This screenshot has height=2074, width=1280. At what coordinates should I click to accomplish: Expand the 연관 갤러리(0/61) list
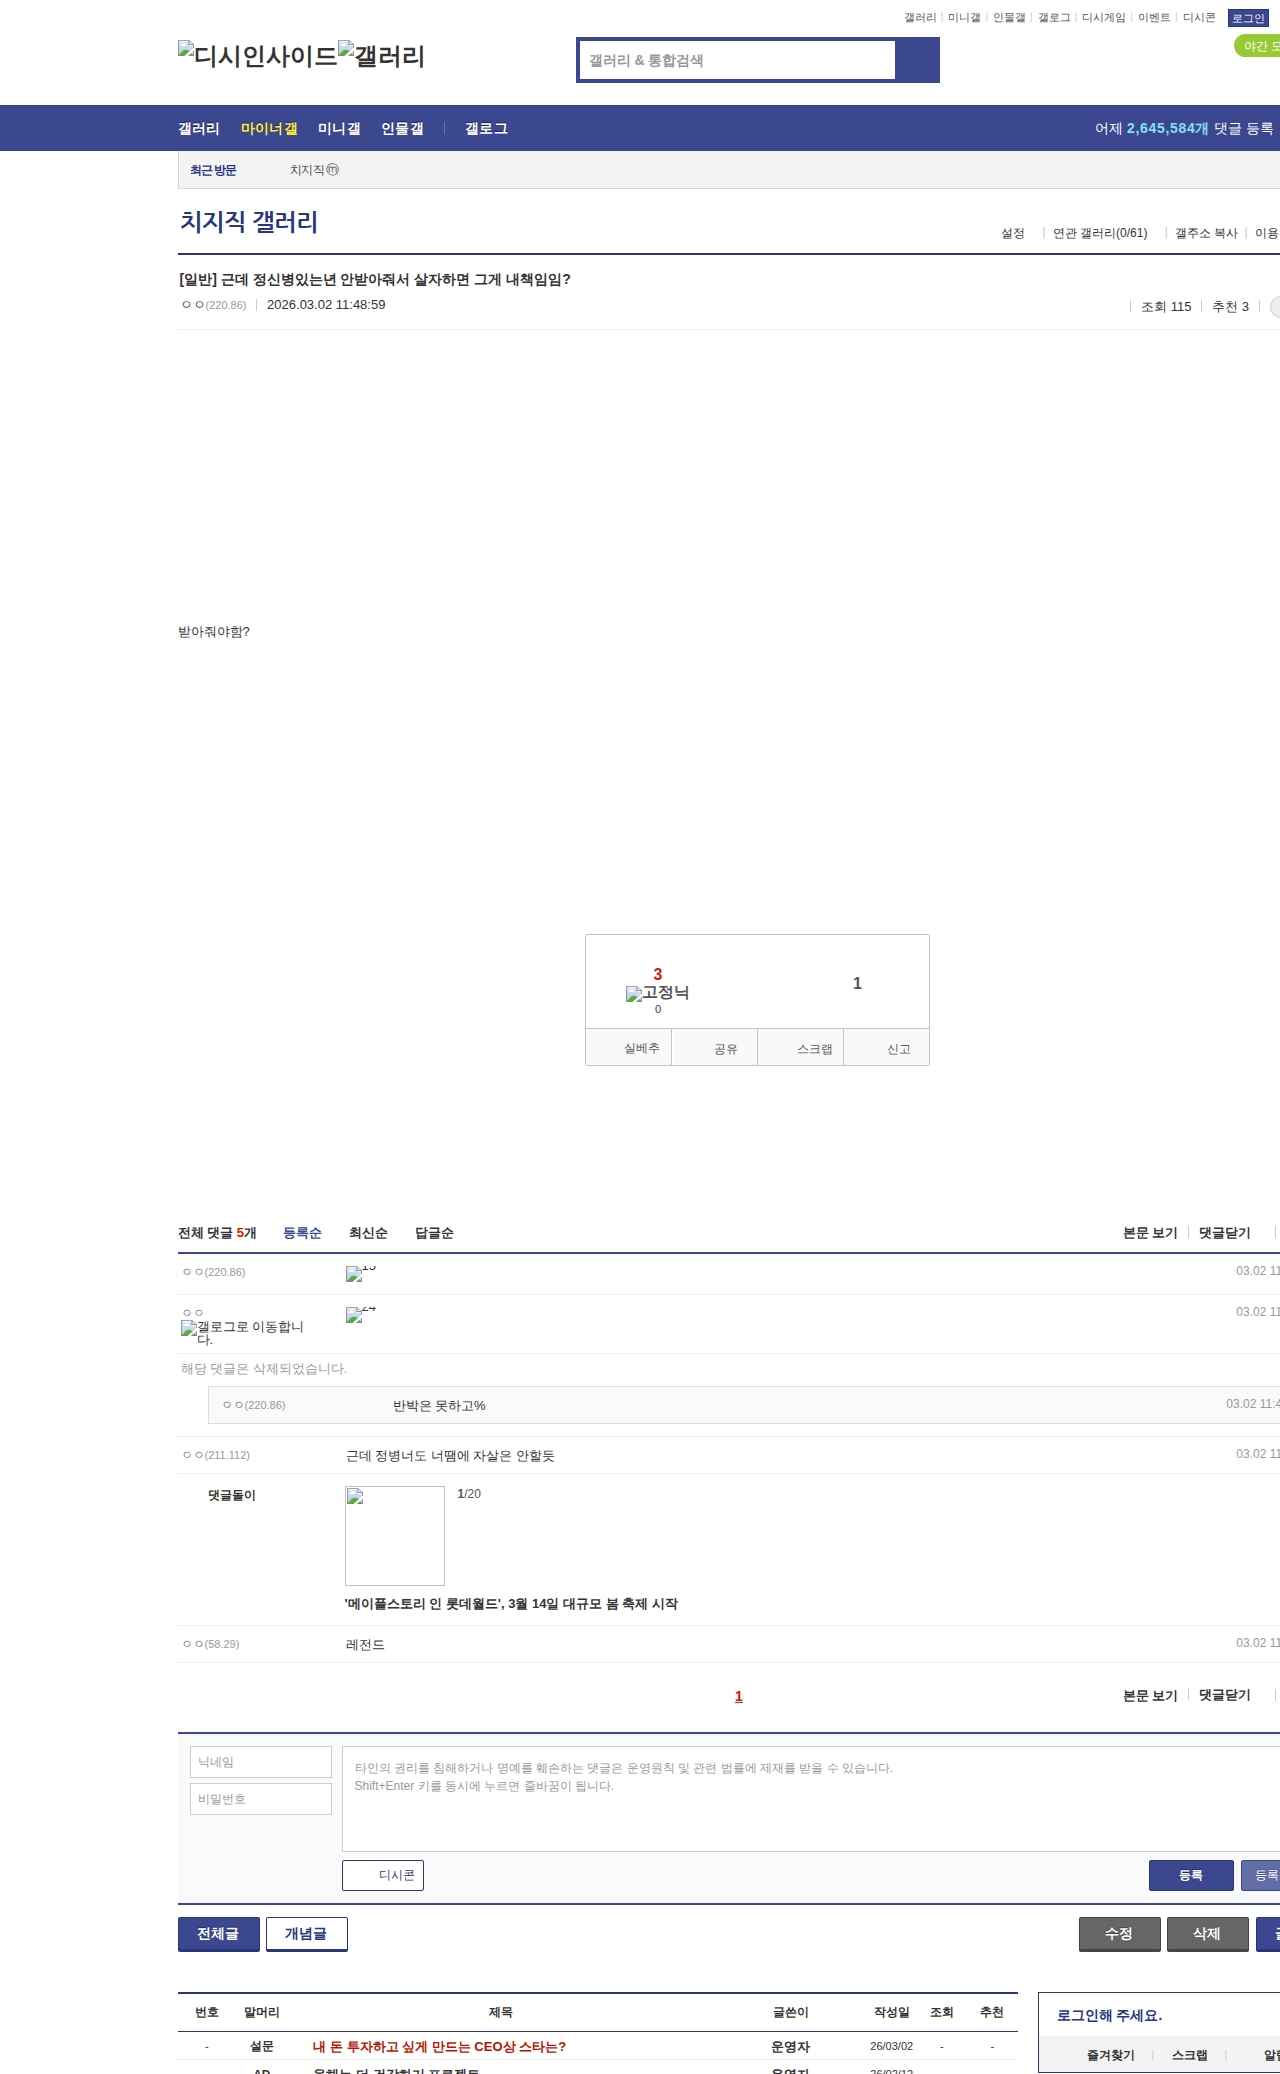[1099, 233]
